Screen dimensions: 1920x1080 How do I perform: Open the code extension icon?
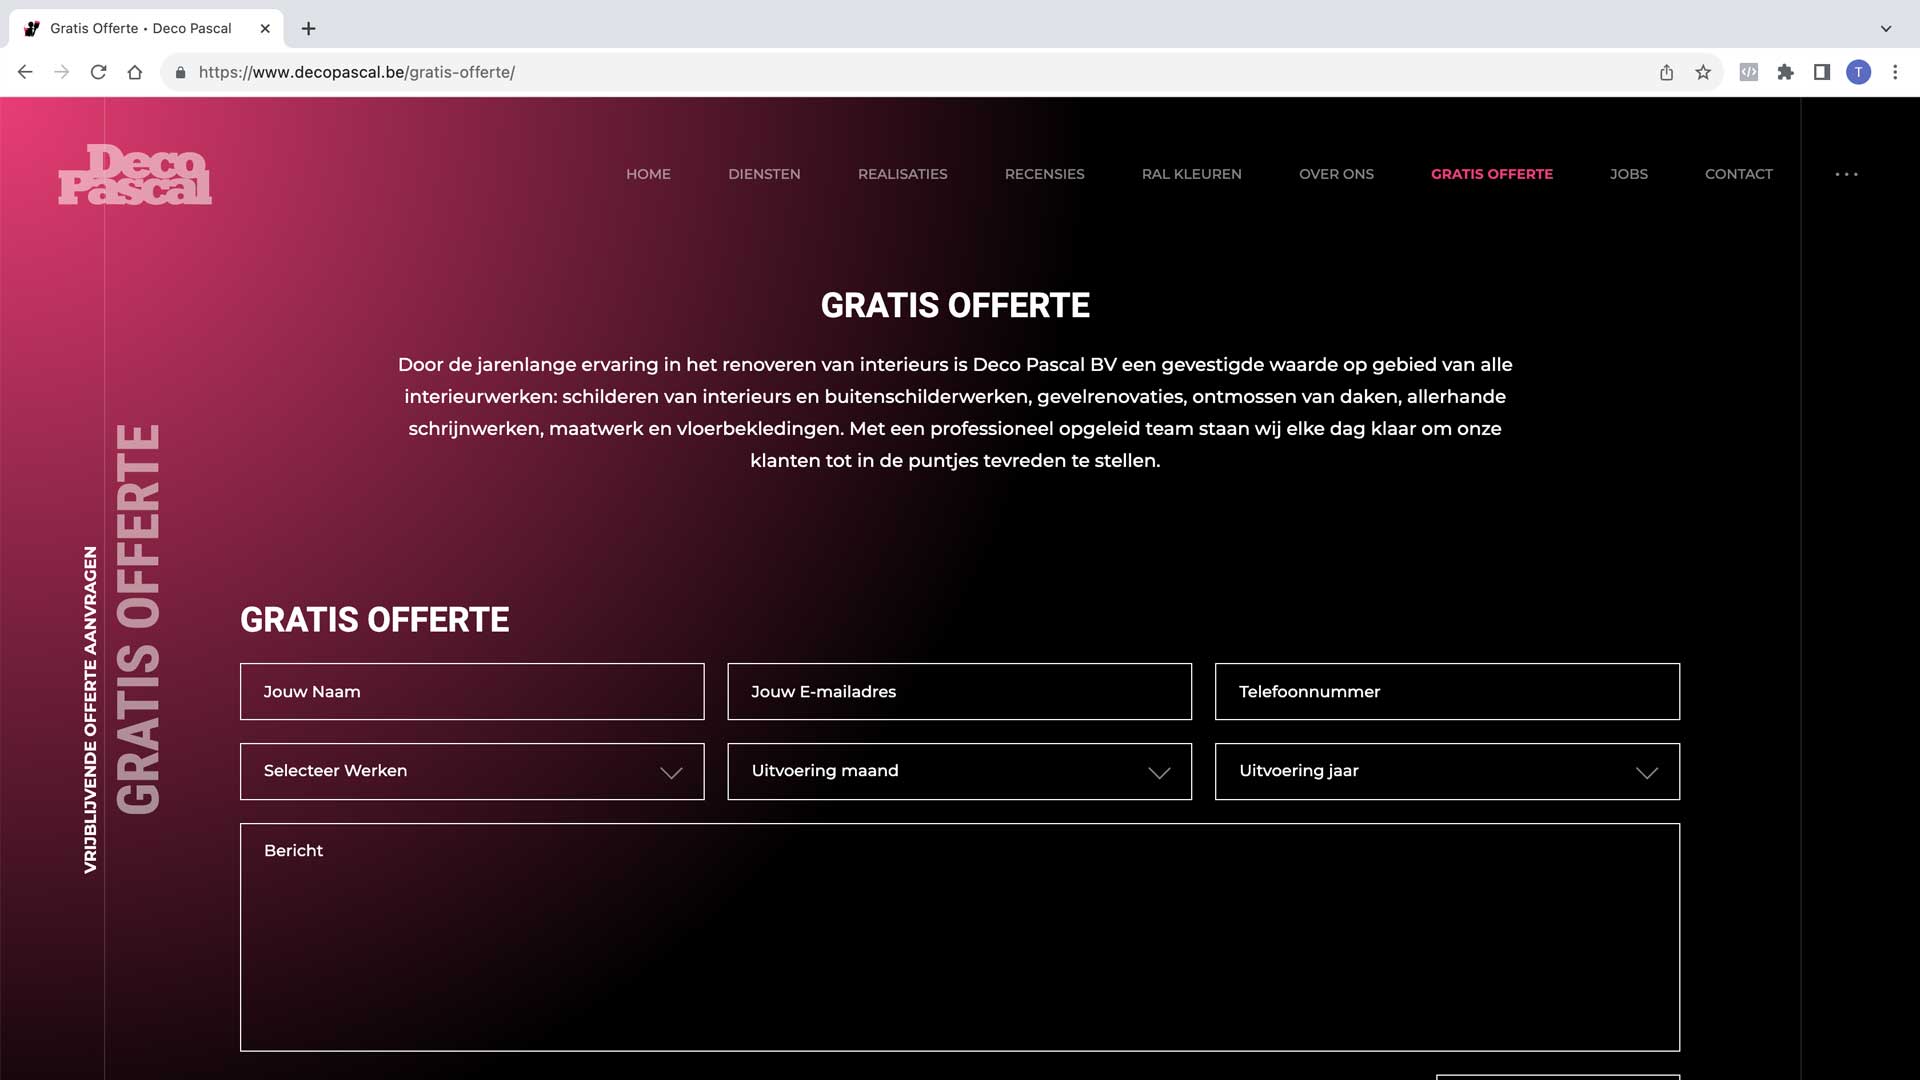pyautogui.click(x=1748, y=72)
